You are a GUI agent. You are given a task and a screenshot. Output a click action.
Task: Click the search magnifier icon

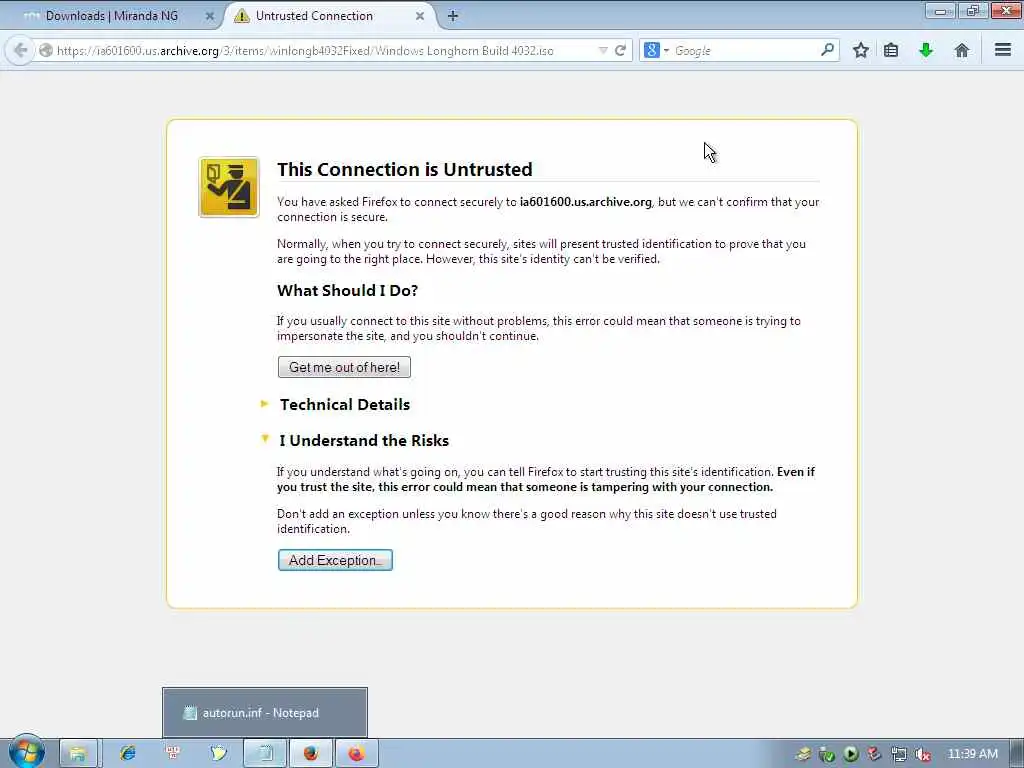click(827, 50)
